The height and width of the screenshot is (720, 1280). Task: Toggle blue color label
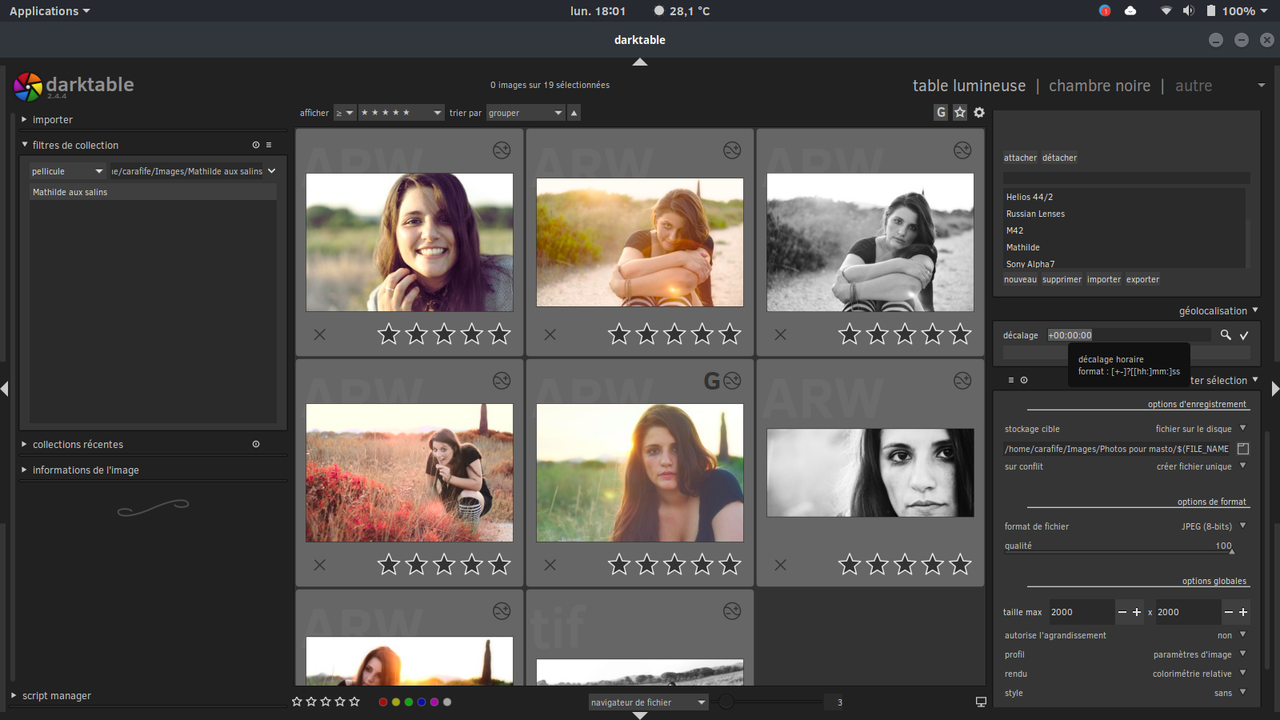click(x=421, y=702)
